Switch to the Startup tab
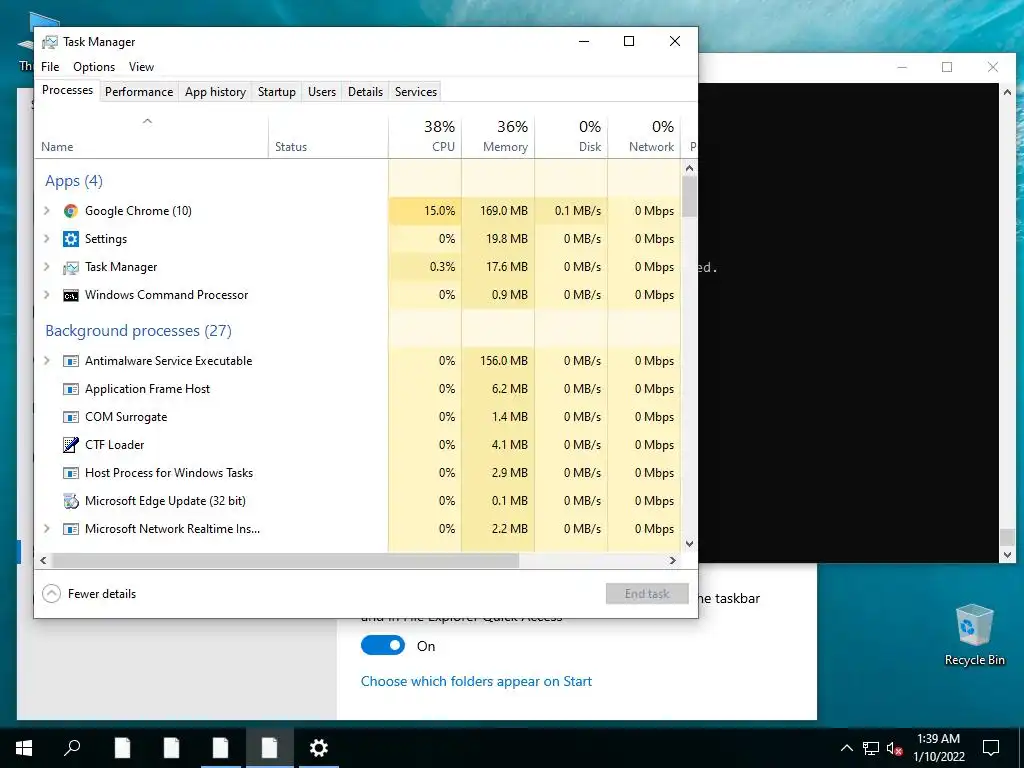 [x=277, y=92]
